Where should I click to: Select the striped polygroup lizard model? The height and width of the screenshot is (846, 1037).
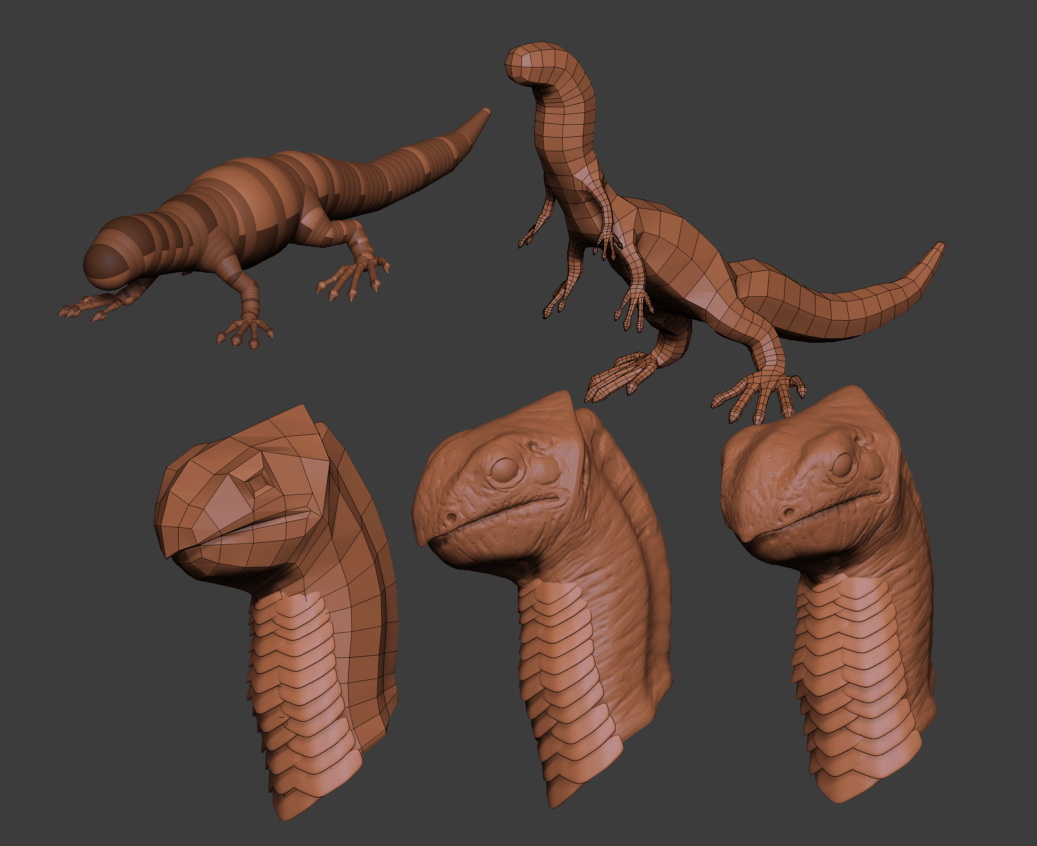pos(274,228)
